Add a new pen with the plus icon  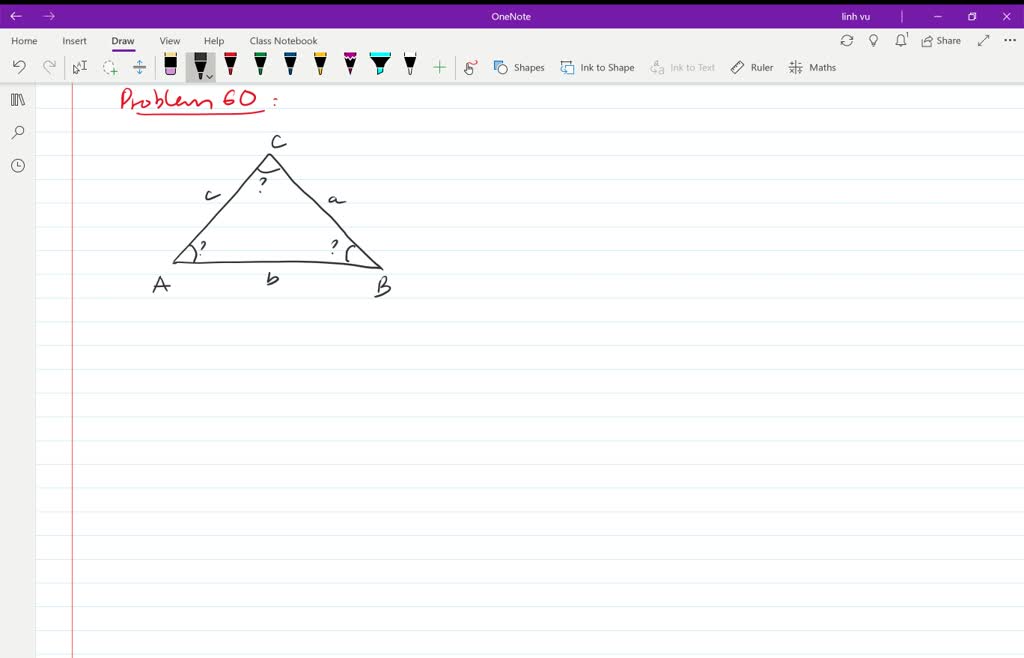(x=439, y=67)
